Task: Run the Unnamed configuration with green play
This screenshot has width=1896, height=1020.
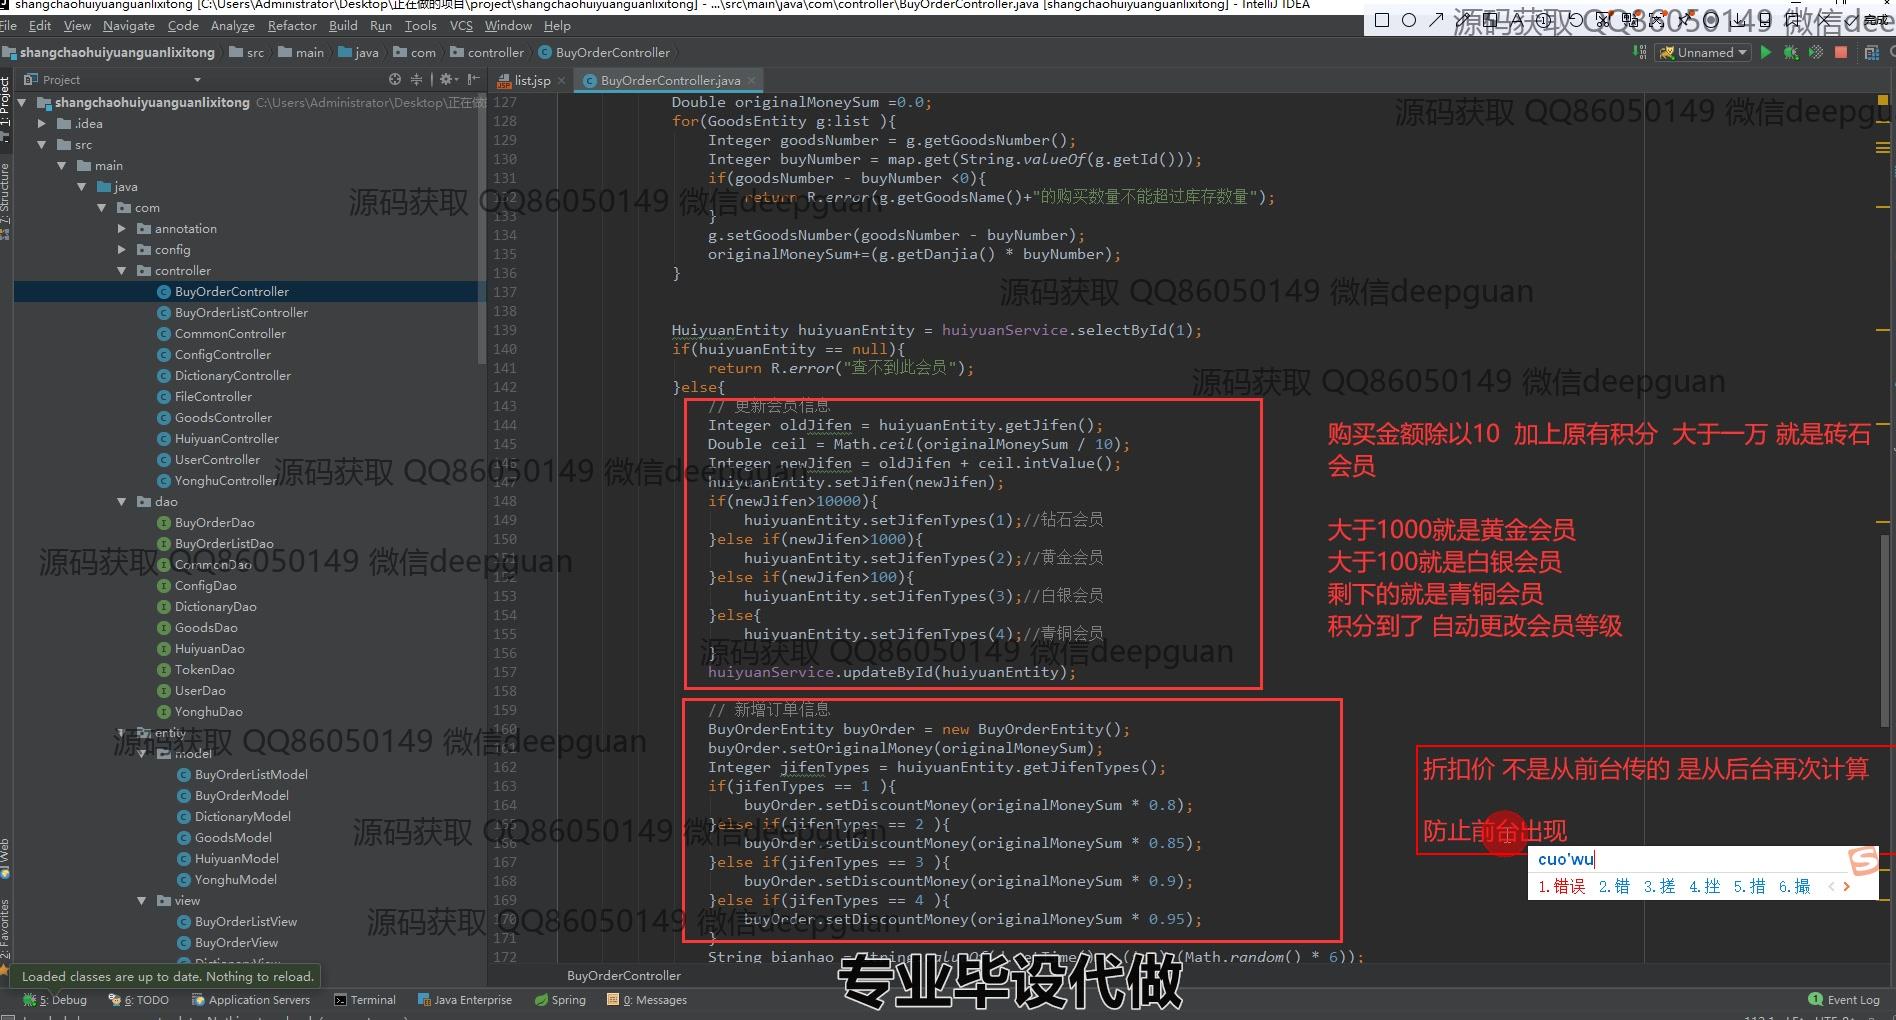Action: point(1765,53)
